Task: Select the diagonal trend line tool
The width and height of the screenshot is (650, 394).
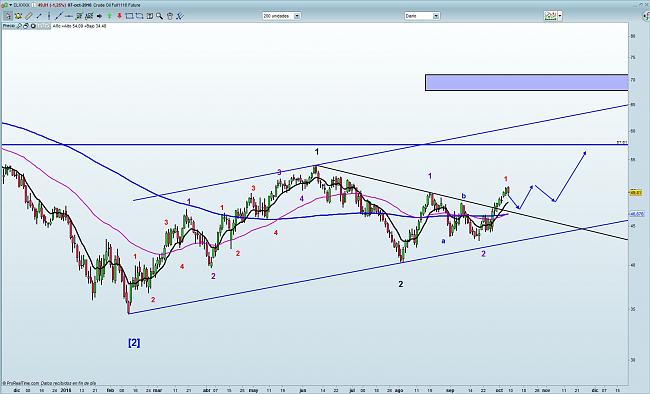Action: [x=59, y=16]
